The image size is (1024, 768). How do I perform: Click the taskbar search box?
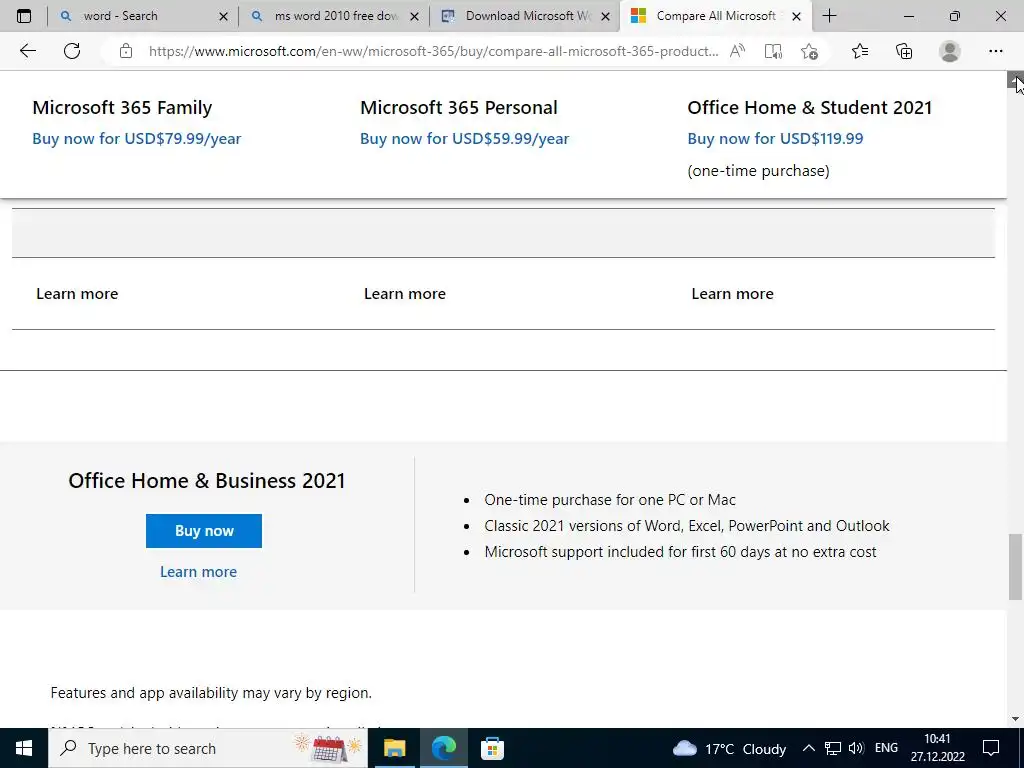[208, 748]
